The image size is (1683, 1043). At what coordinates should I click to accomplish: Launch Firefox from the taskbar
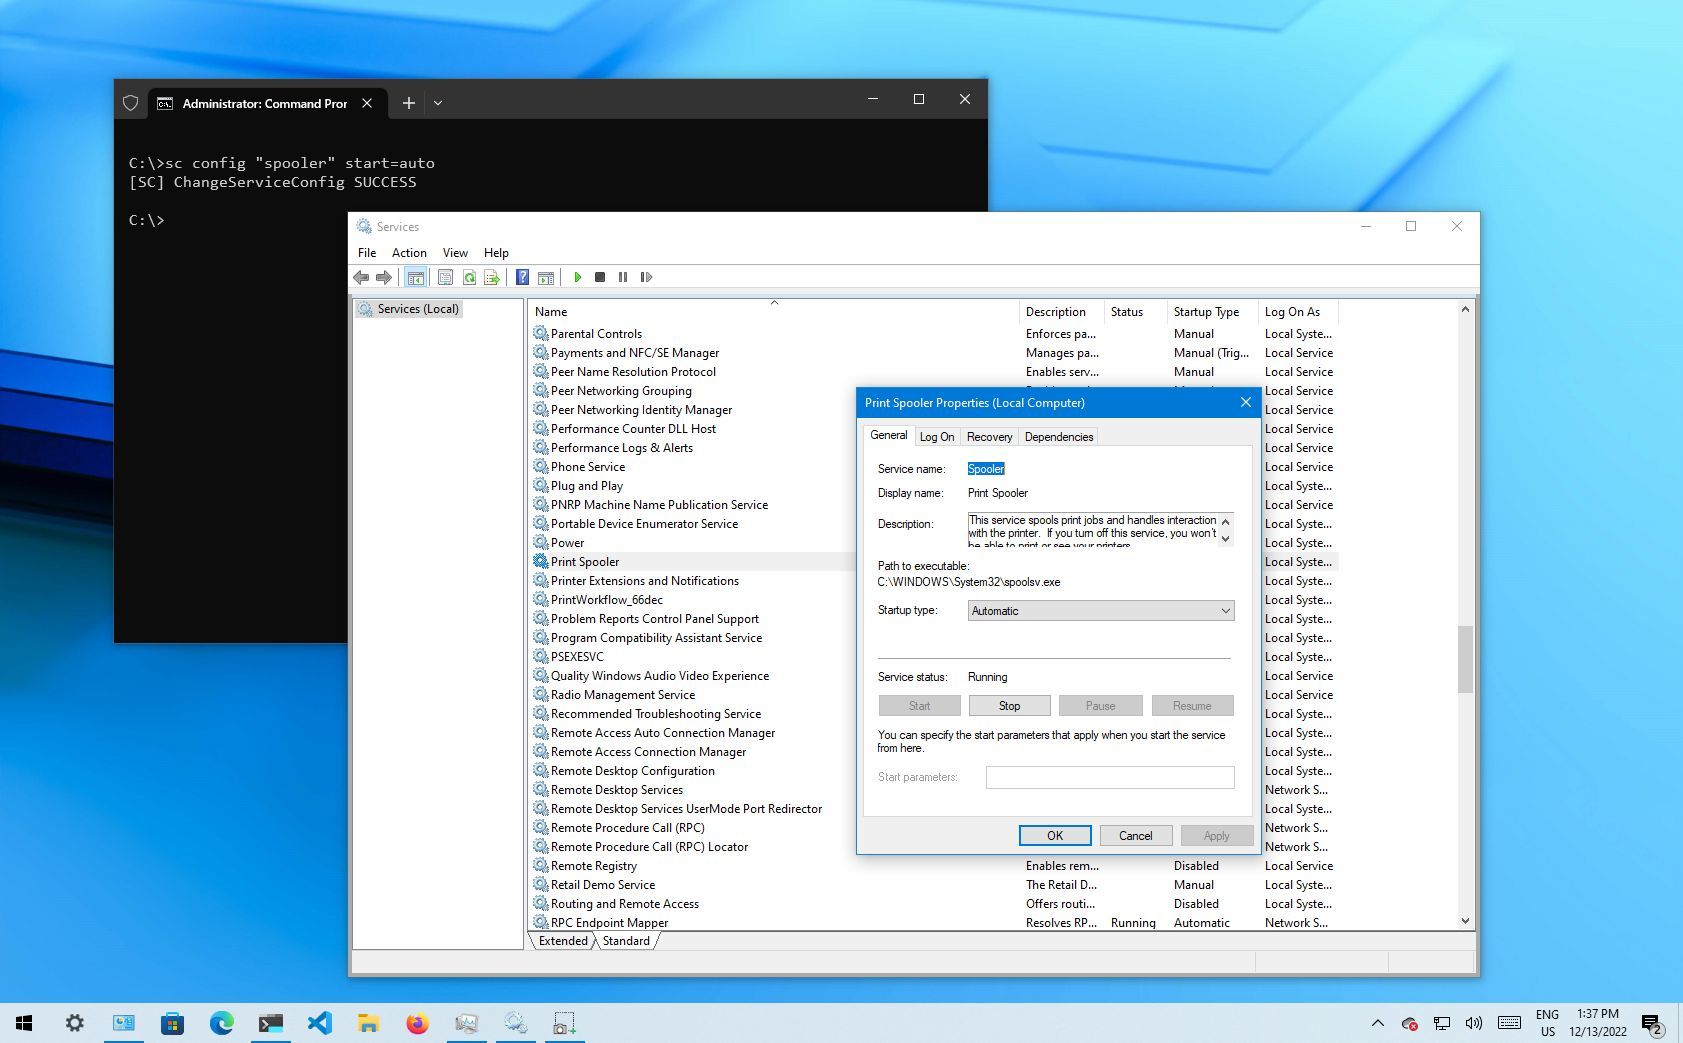(417, 1023)
